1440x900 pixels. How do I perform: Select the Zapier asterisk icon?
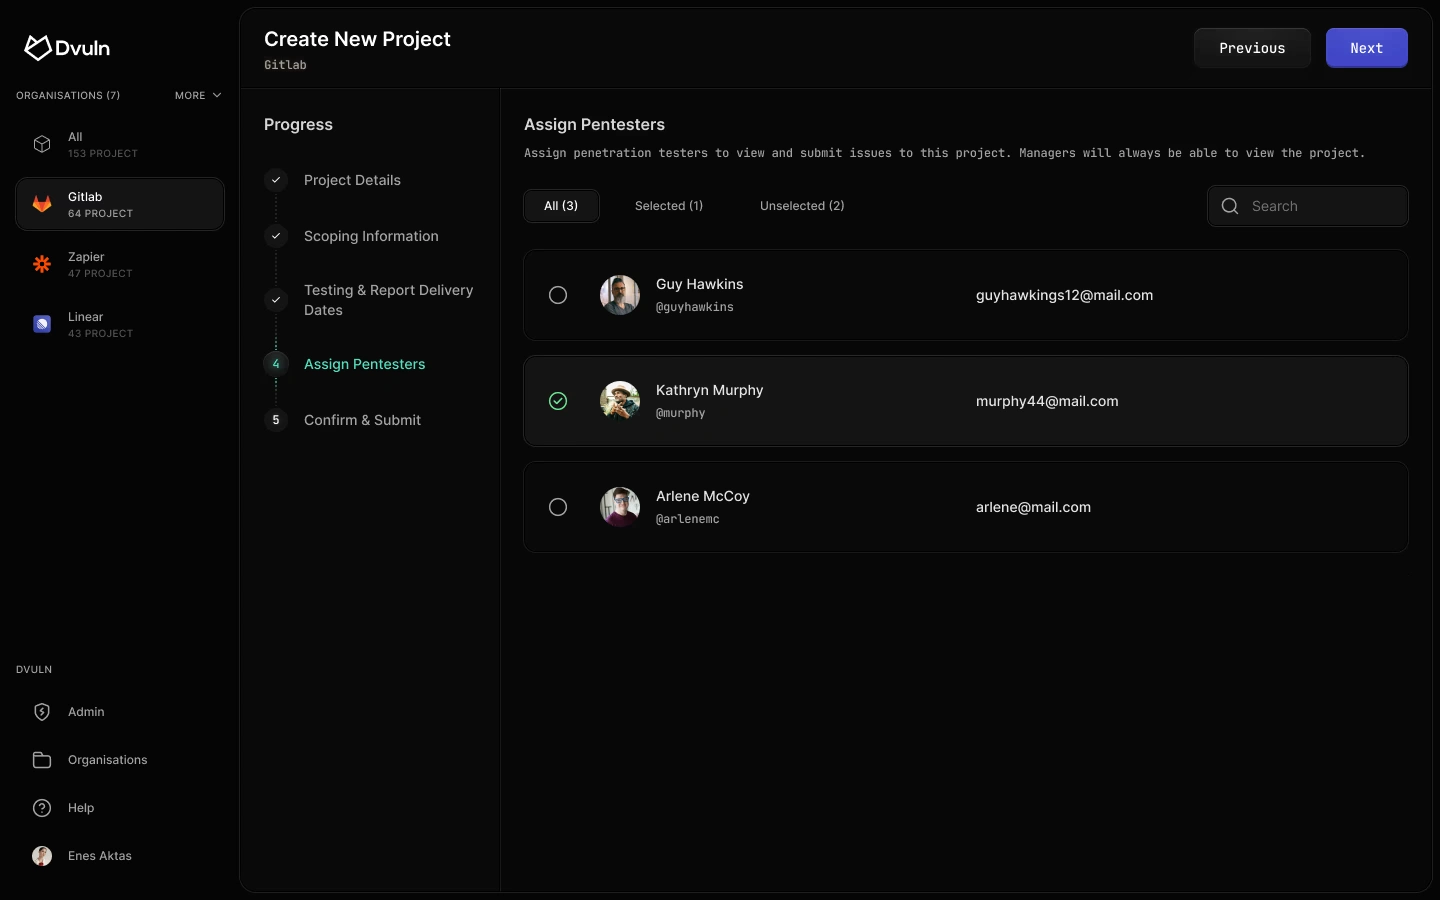point(42,264)
